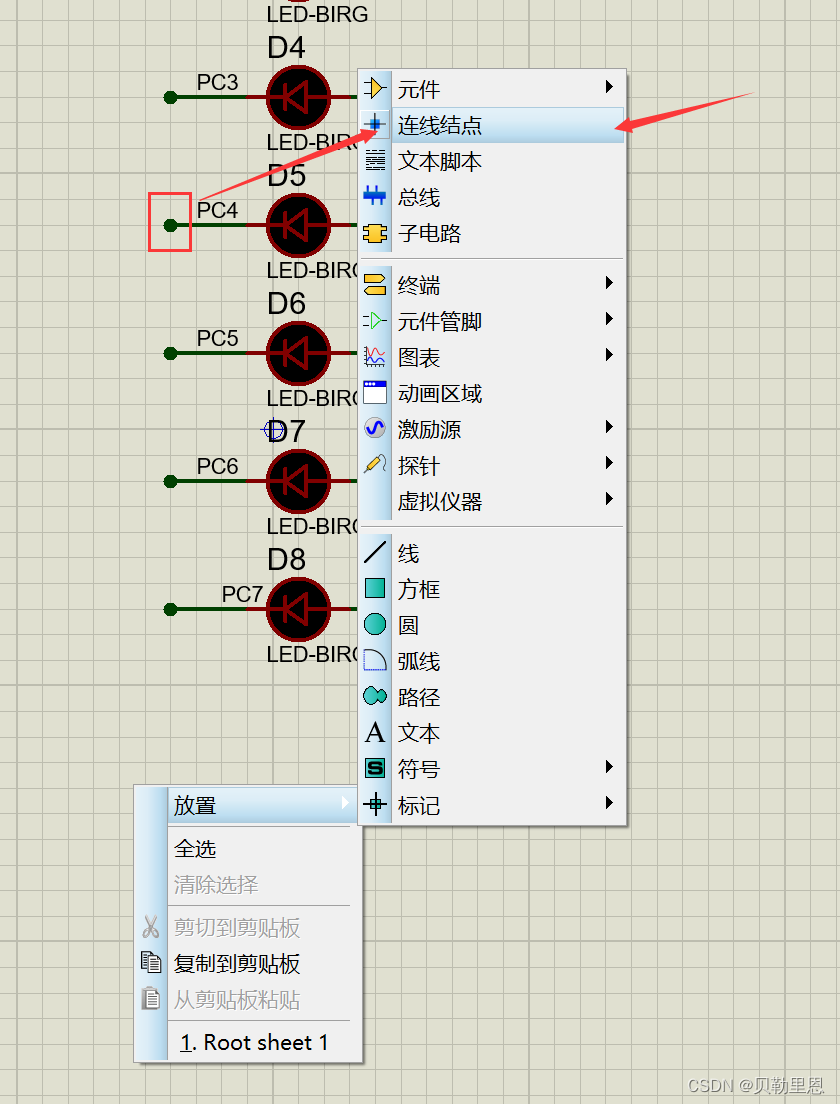Click the D6 LED component
840x1104 pixels.
(x=299, y=353)
